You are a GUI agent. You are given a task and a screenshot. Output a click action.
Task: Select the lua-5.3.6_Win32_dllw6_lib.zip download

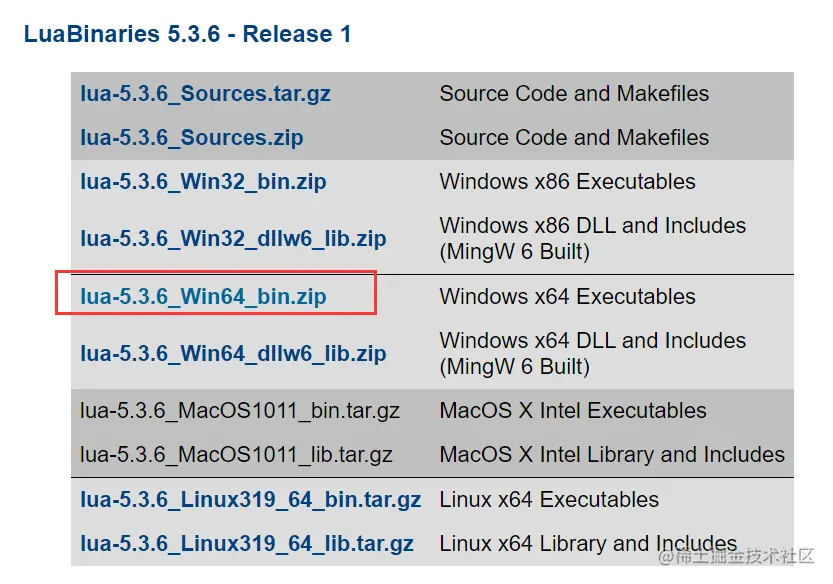[233, 239]
